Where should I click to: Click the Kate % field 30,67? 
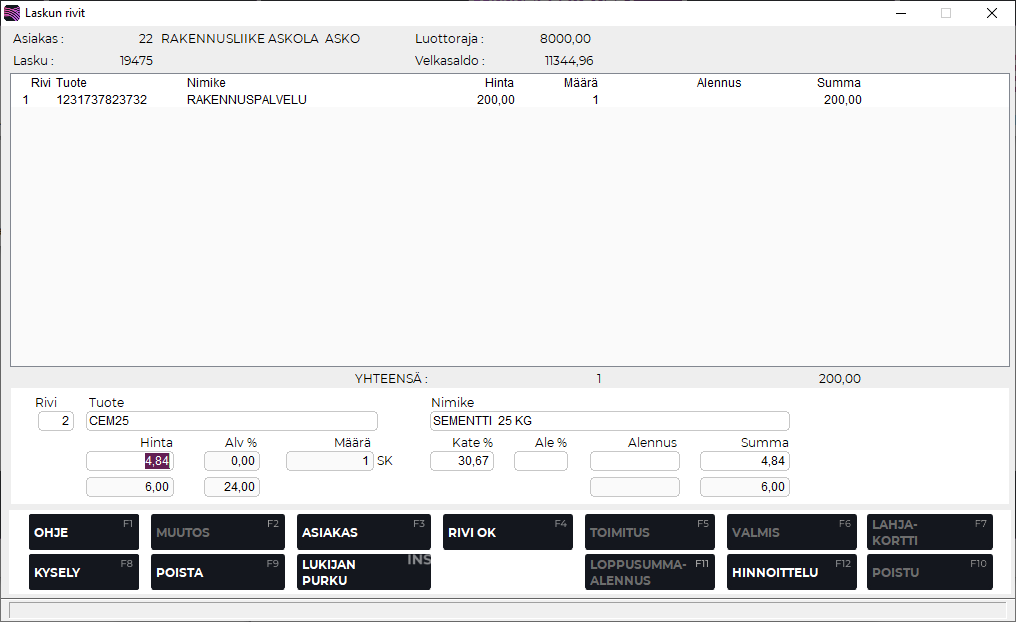tap(461, 461)
